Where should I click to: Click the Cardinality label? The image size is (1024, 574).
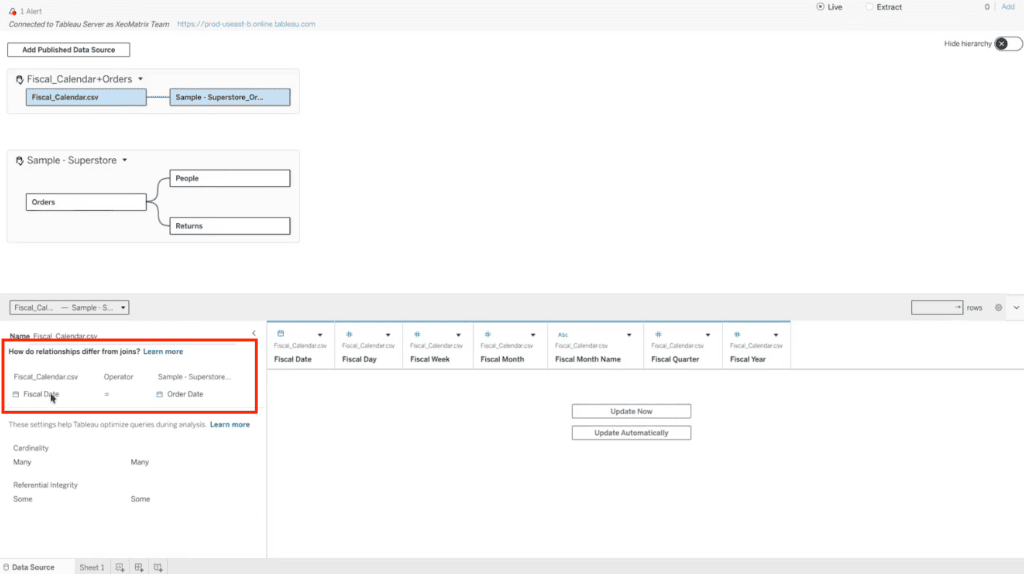point(31,448)
